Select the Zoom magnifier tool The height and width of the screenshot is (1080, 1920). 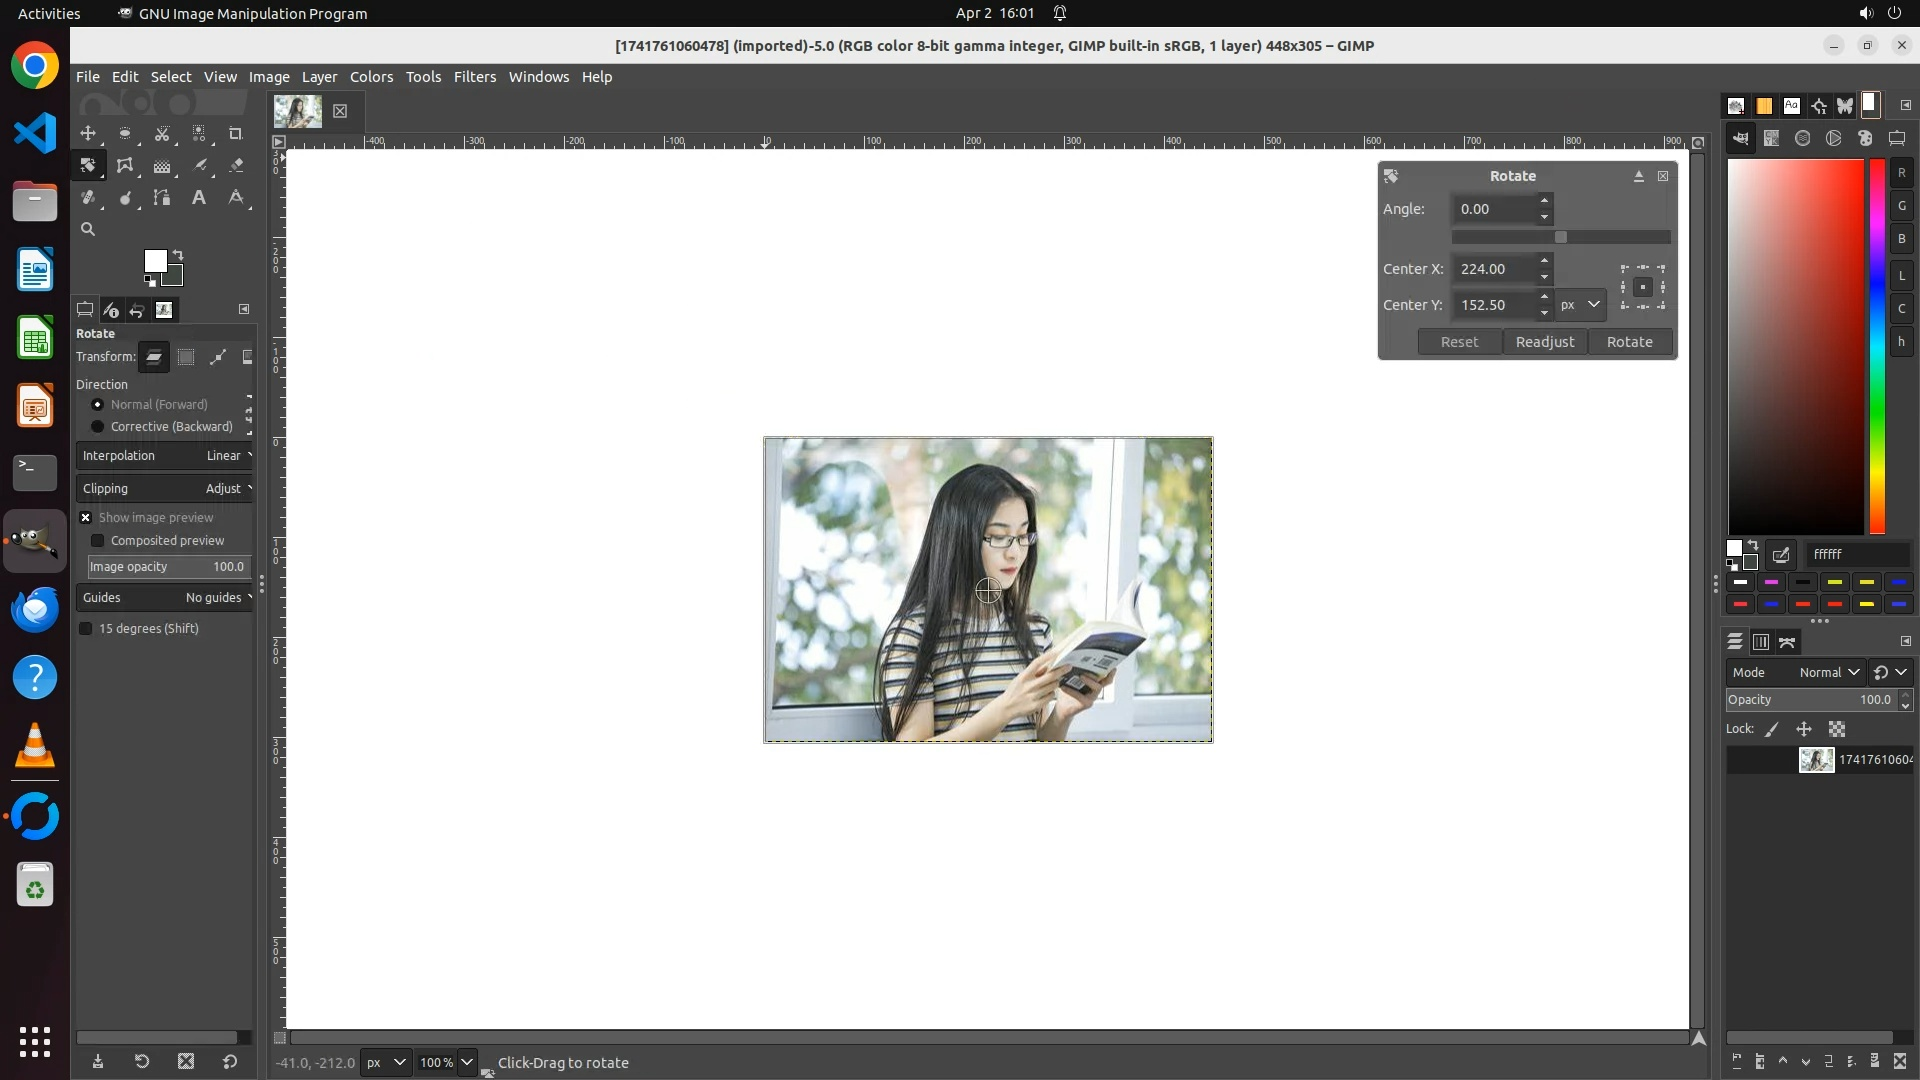pos(88,229)
